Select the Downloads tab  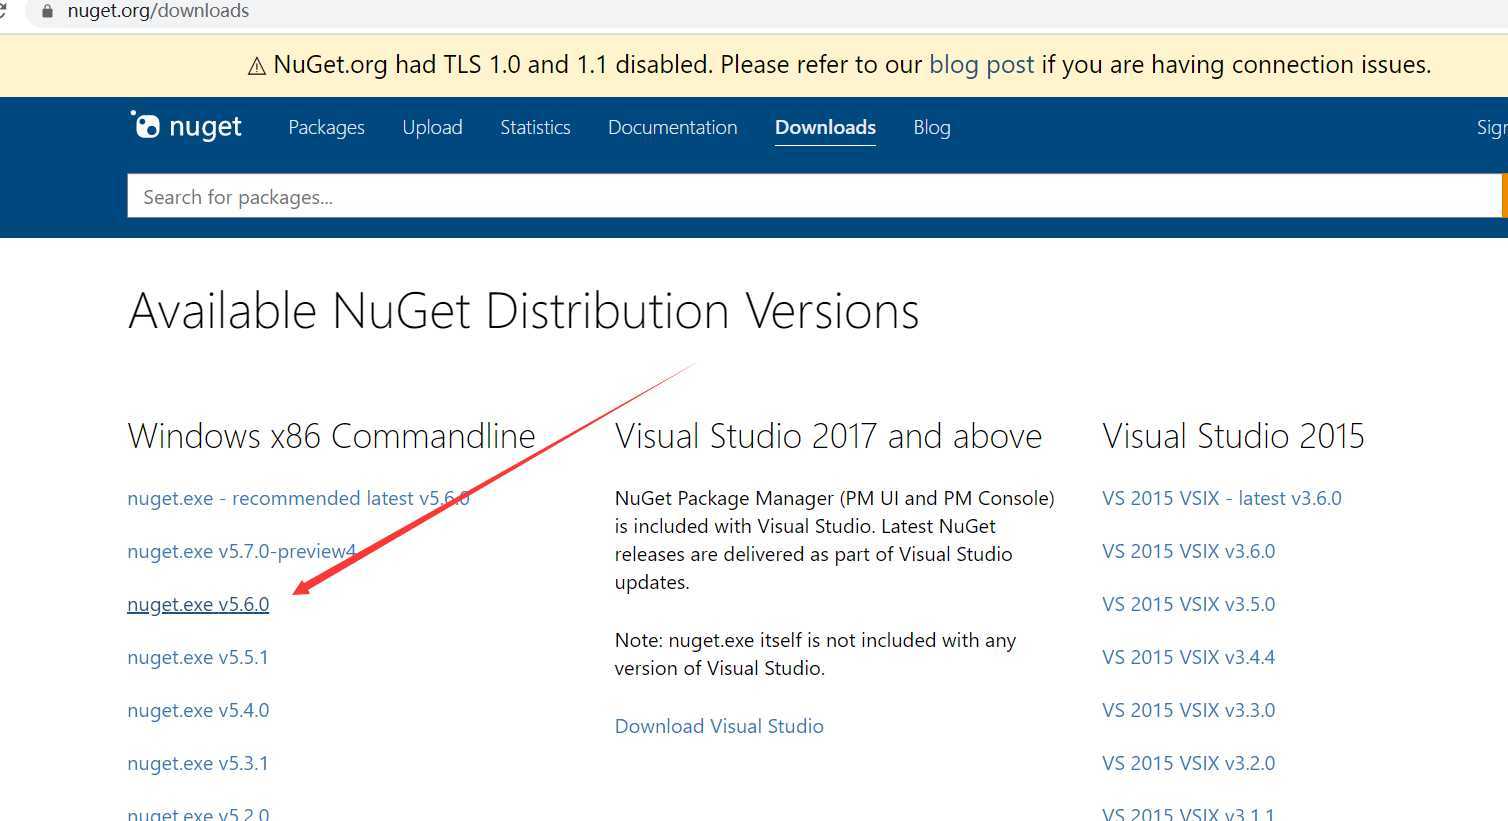(825, 127)
